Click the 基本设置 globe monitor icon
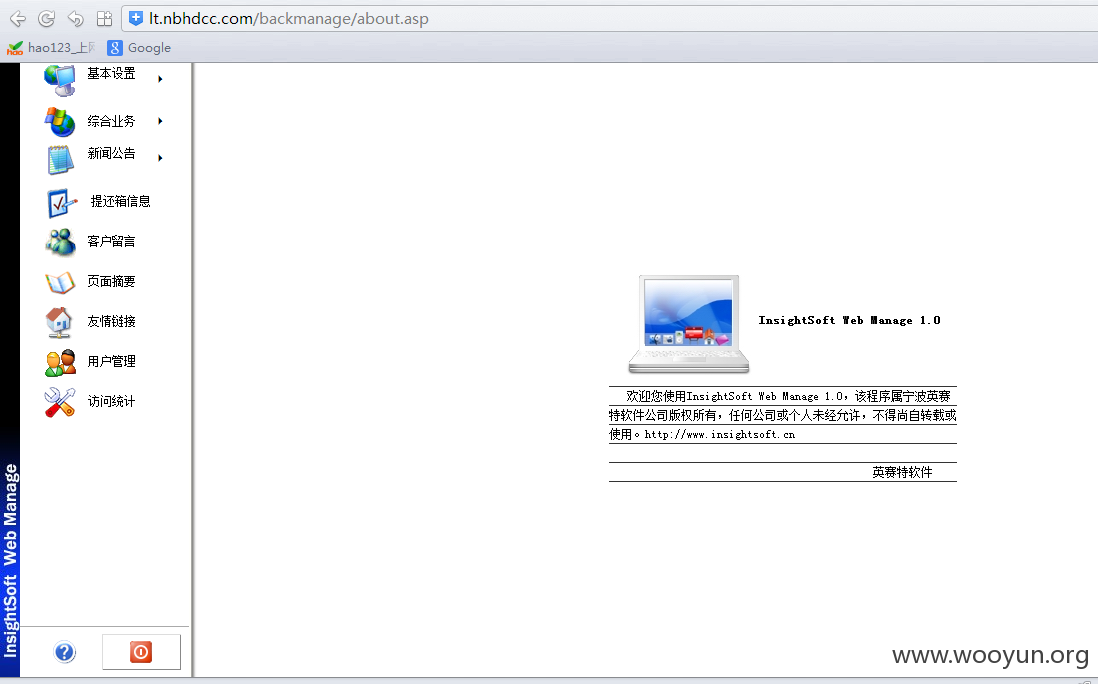 click(x=60, y=79)
